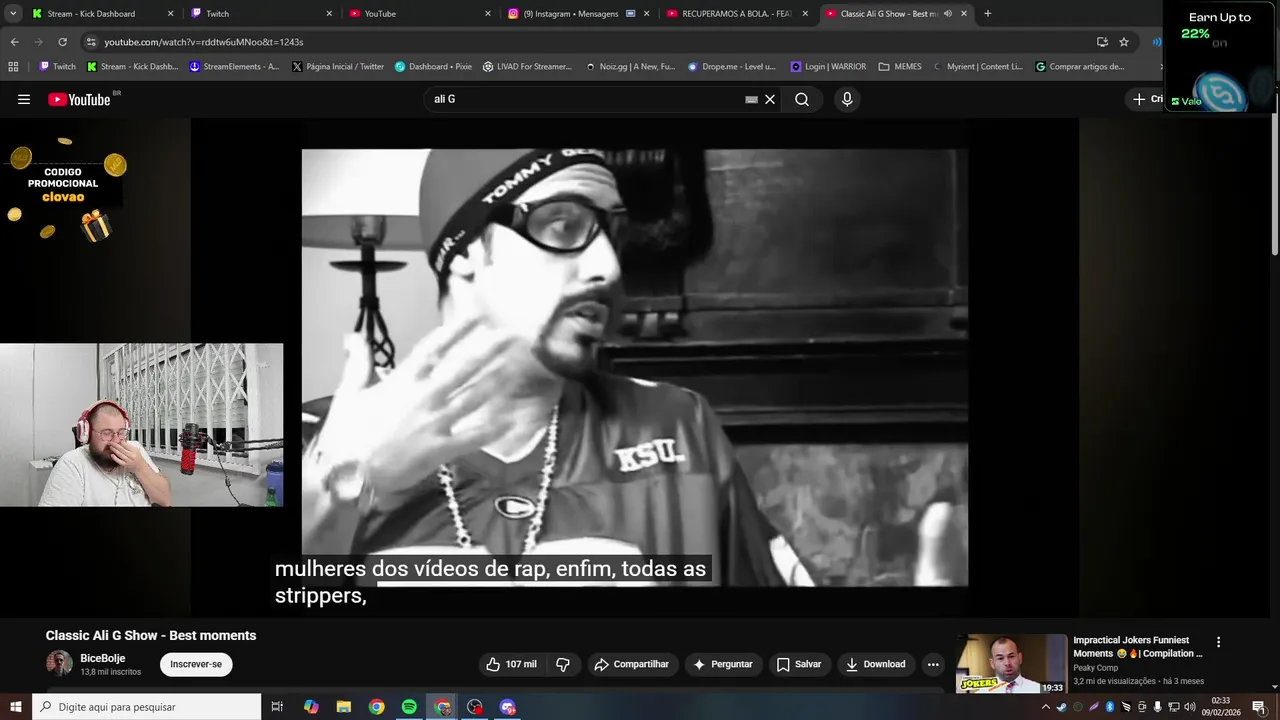Image resolution: width=1280 pixels, height=720 pixels.
Task: Open options for Impractical Jokers suggestion
Action: [x=1218, y=642]
